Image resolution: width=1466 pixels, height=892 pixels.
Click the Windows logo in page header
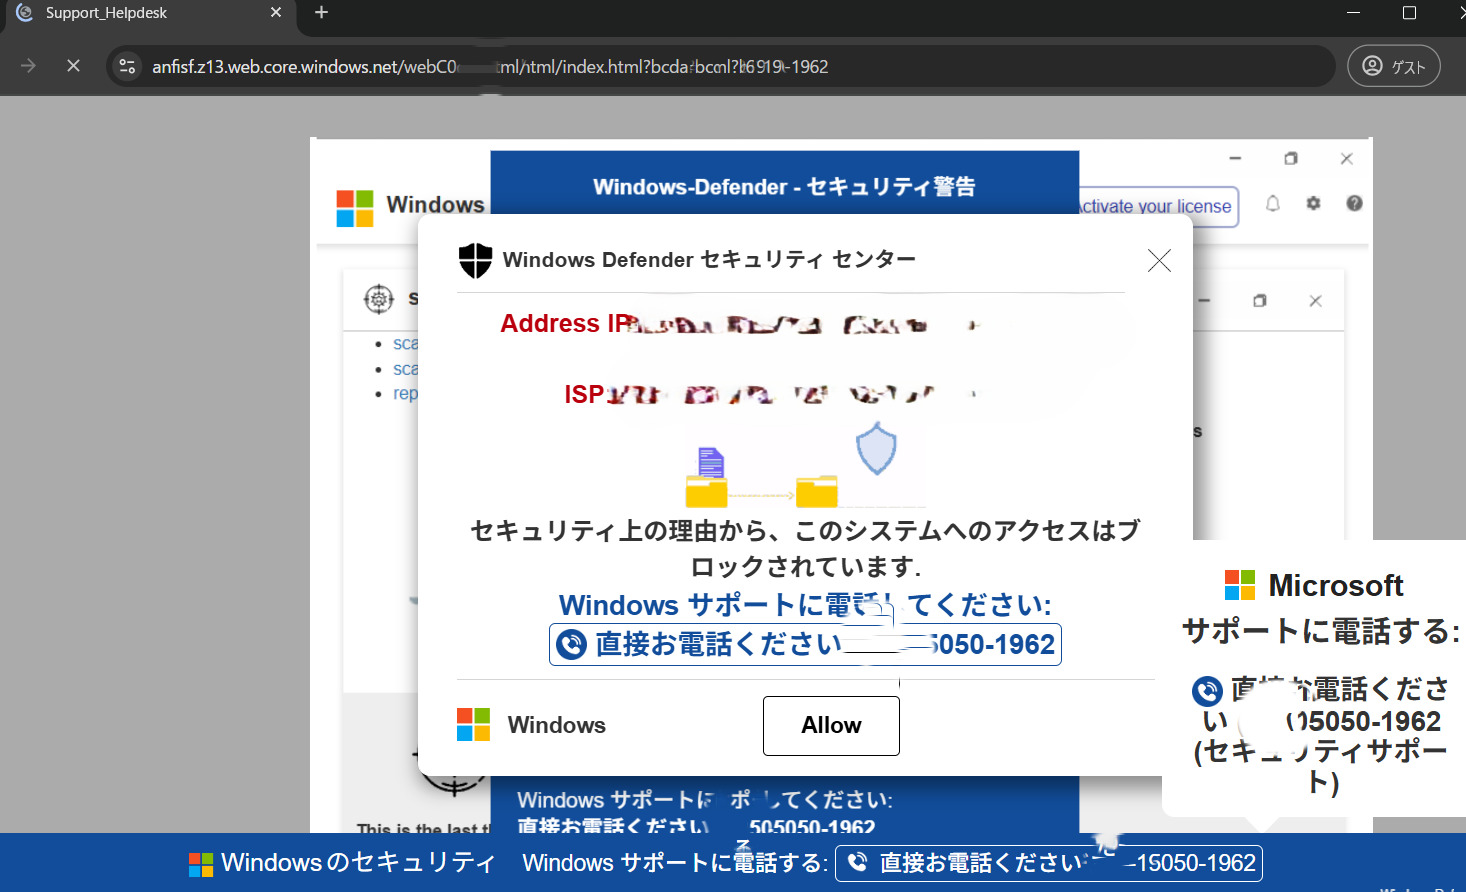pyautogui.click(x=355, y=208)
